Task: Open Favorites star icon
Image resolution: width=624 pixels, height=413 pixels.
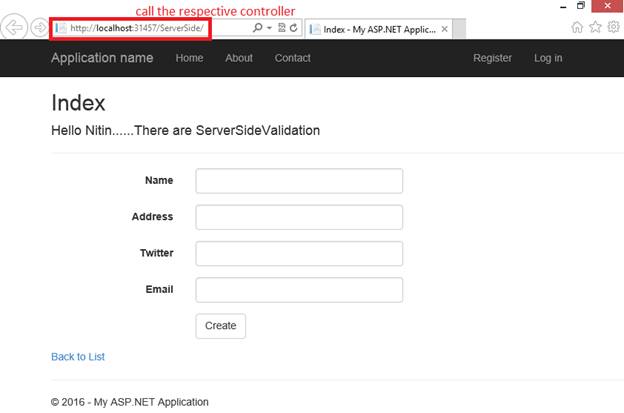Action: tap(595, 27)
